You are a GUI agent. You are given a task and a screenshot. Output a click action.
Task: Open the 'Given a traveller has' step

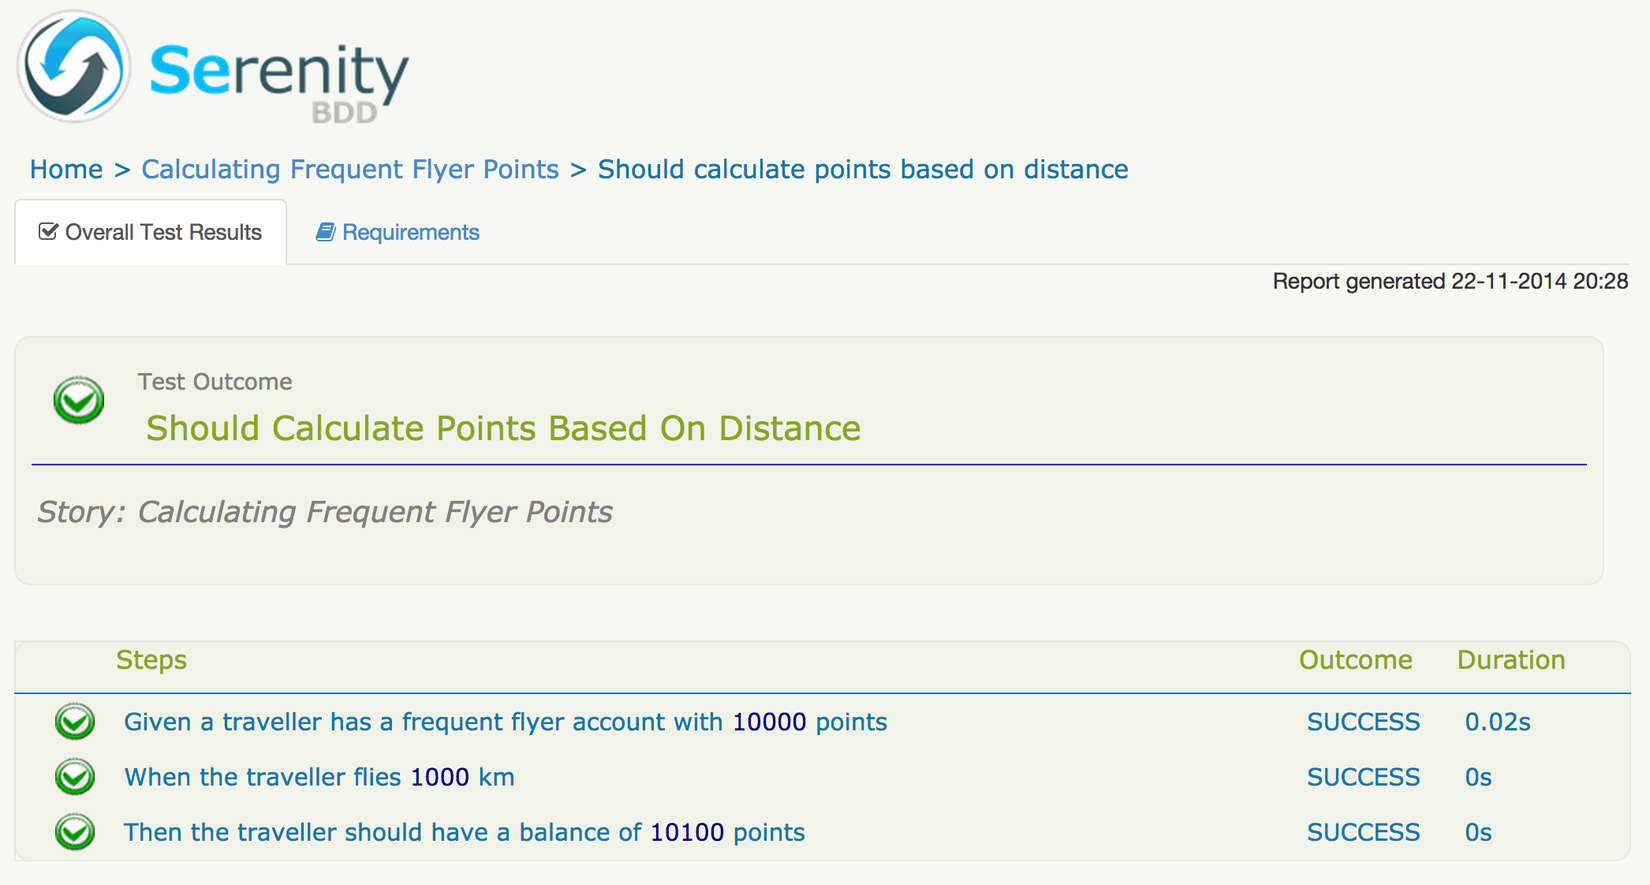point(505,722)
